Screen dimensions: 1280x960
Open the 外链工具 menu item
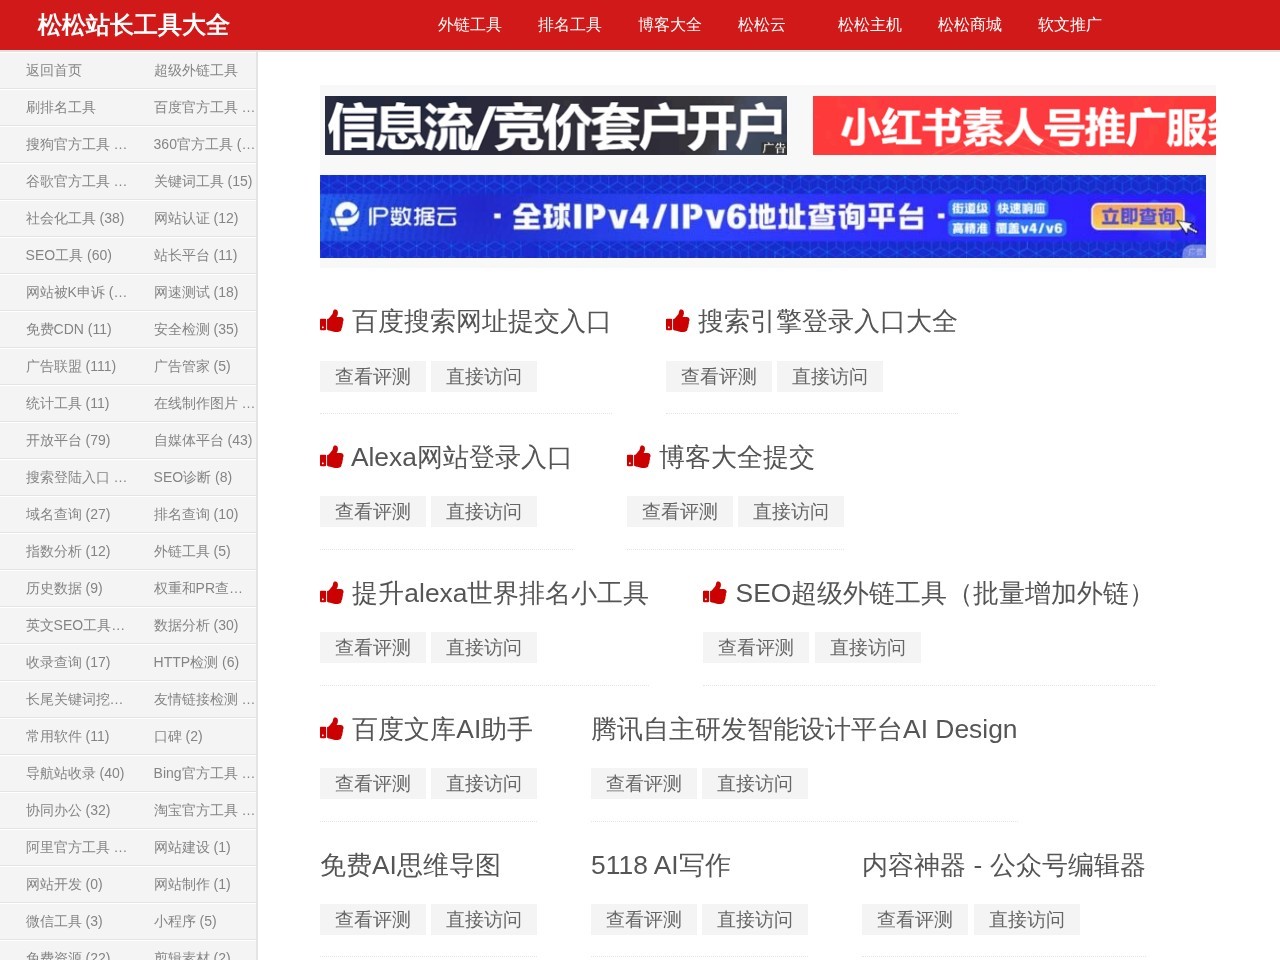click(470, 25)
